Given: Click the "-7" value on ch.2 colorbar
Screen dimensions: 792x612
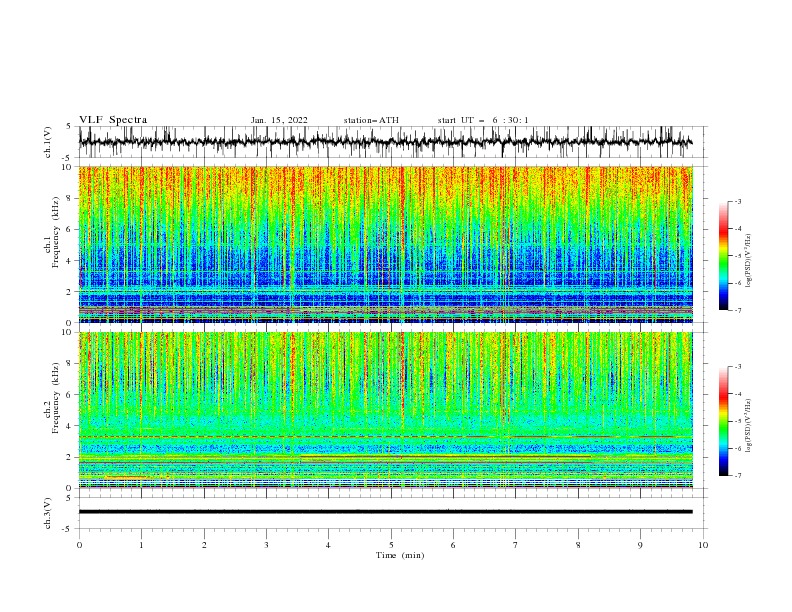Looking at the screenshot, I should pyautogui.click(x=738, y=475).
